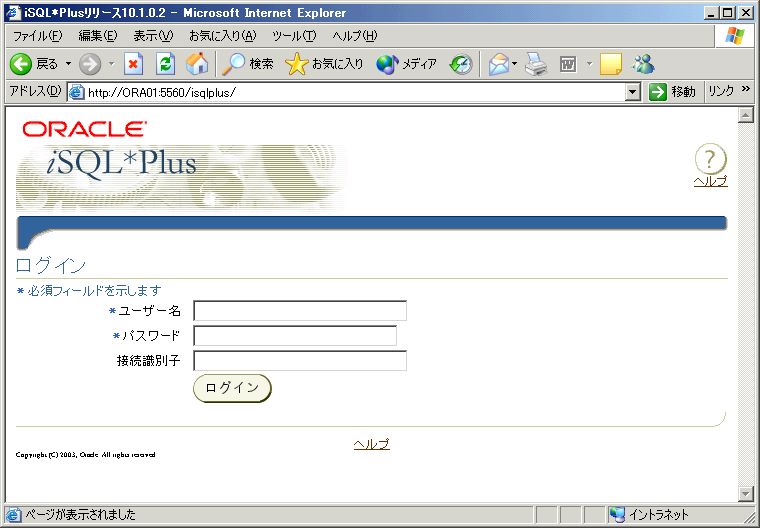Click the イントラネット zone icon in status bar
Screen dimensions: 760x528
point(617,514)
